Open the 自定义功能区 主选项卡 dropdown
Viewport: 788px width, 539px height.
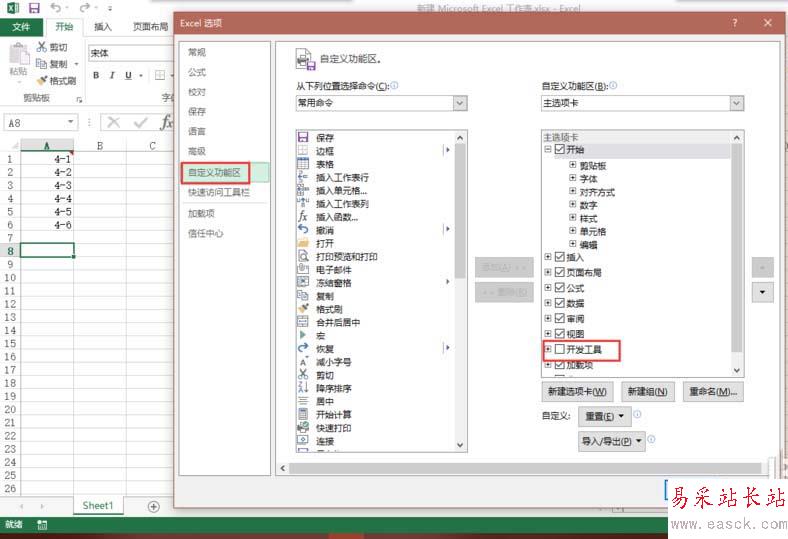pos(736,103)
